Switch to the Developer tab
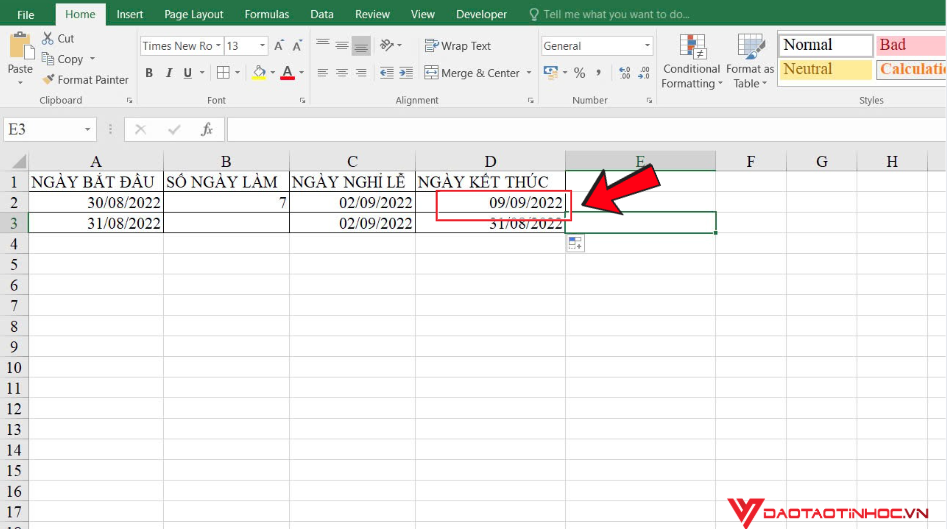The image size is (947, 529). 481,14
